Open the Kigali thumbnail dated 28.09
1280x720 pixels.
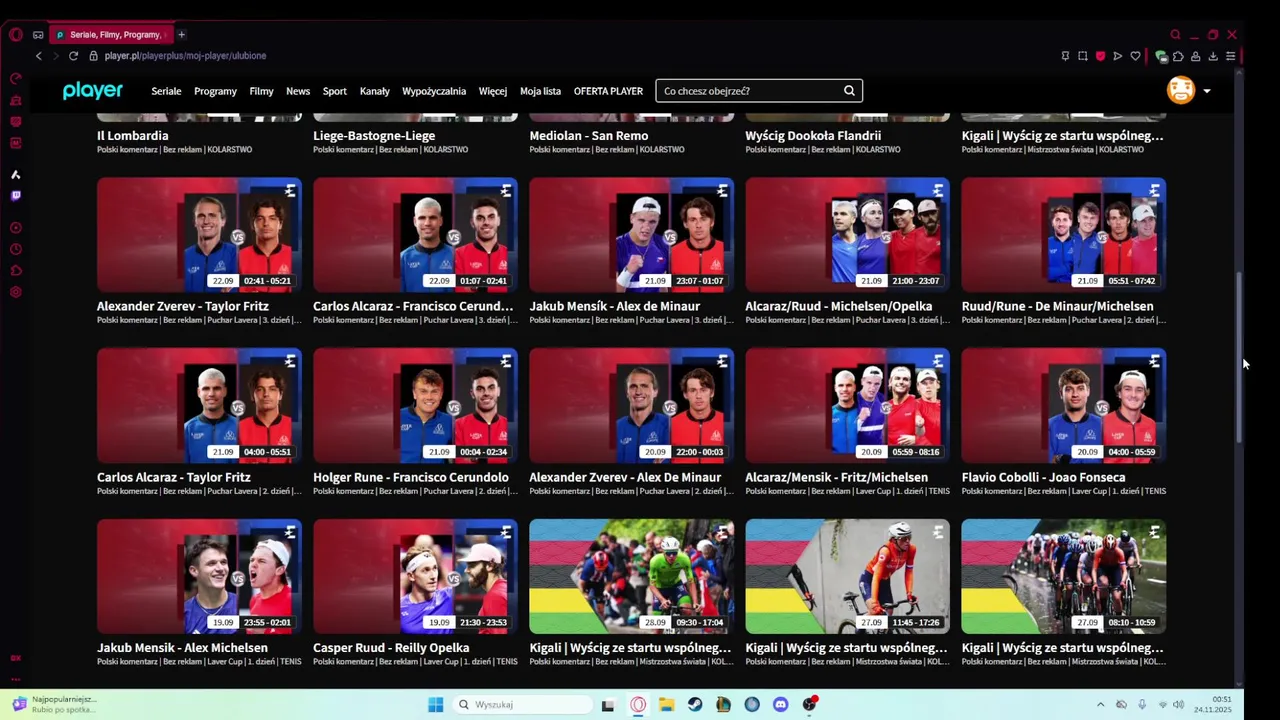(x=631, y=577)
